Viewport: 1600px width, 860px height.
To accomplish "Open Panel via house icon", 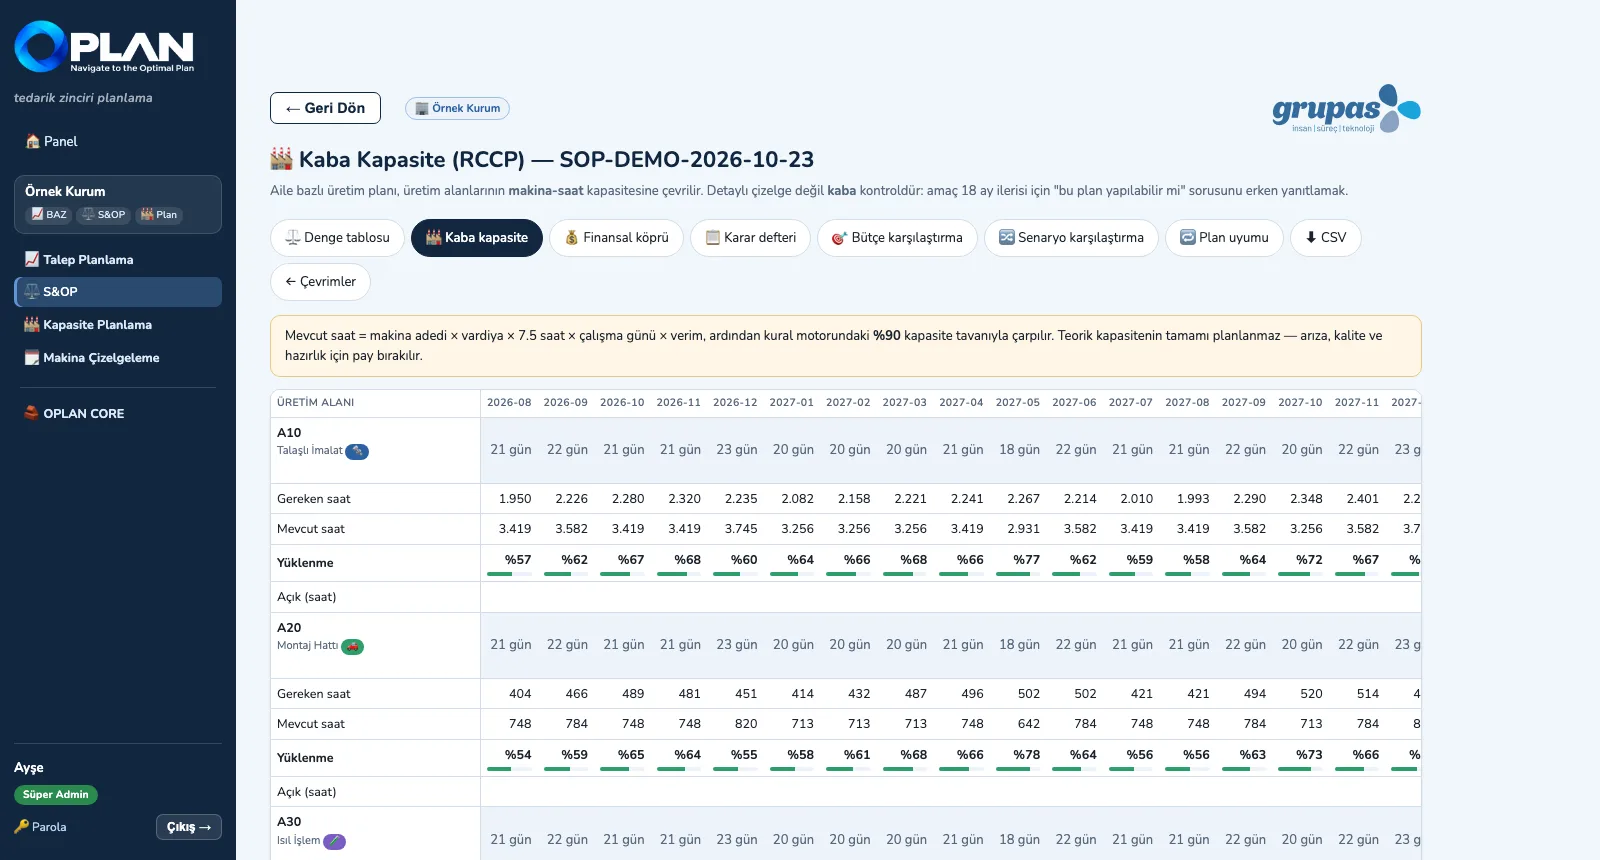I will [x=33, y=142].
